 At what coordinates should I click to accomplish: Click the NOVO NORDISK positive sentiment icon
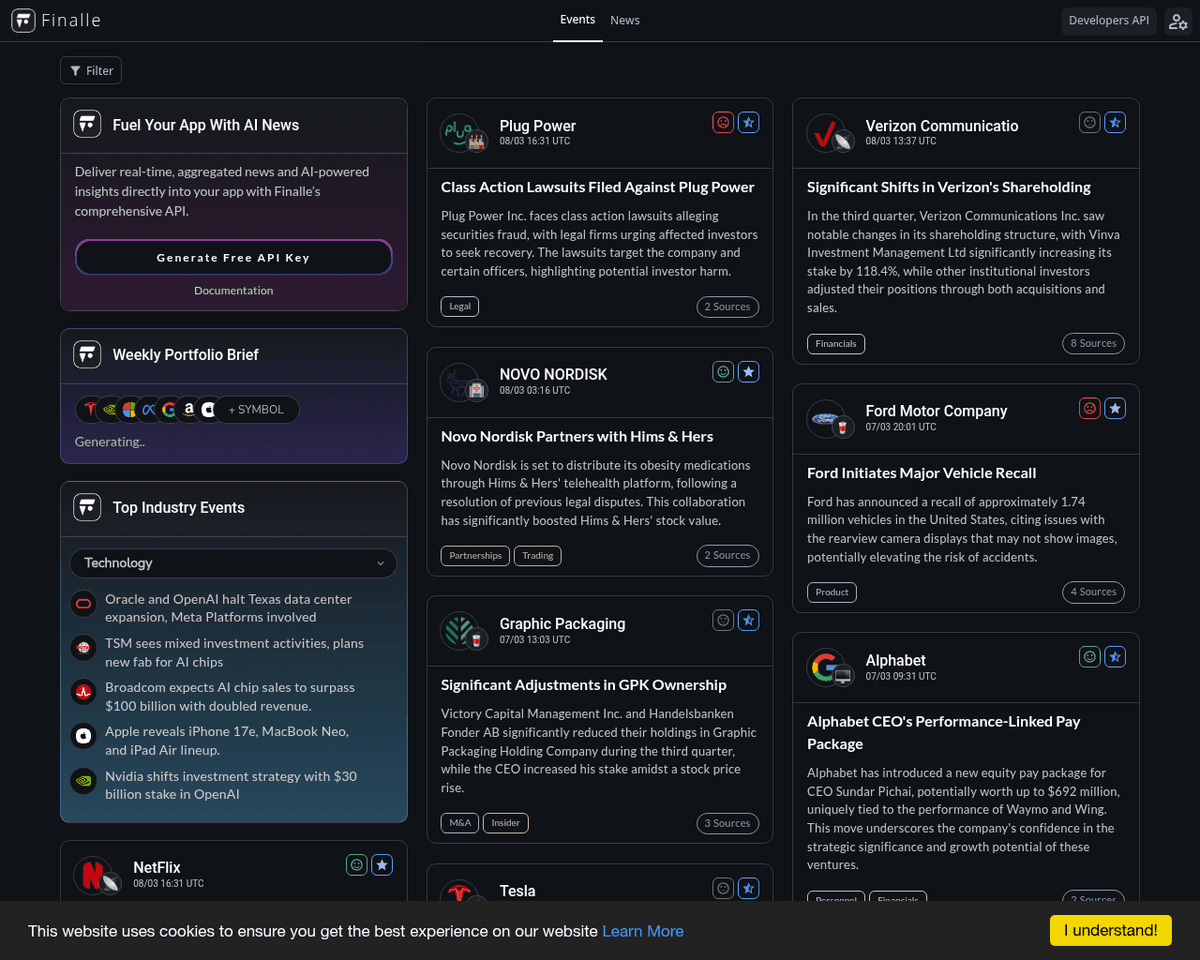click(723, 371)
